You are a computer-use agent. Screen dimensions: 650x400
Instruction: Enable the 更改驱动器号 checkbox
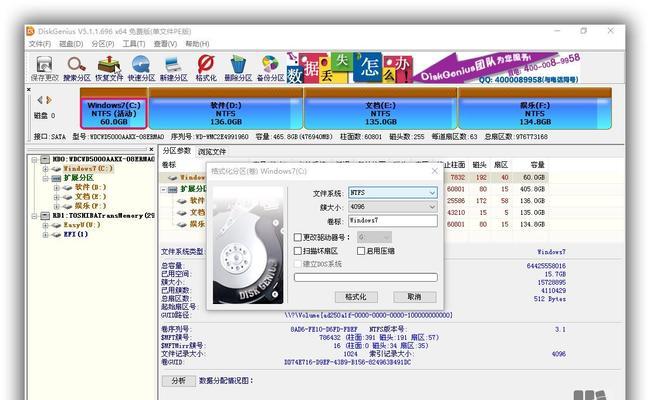point(297,237)
